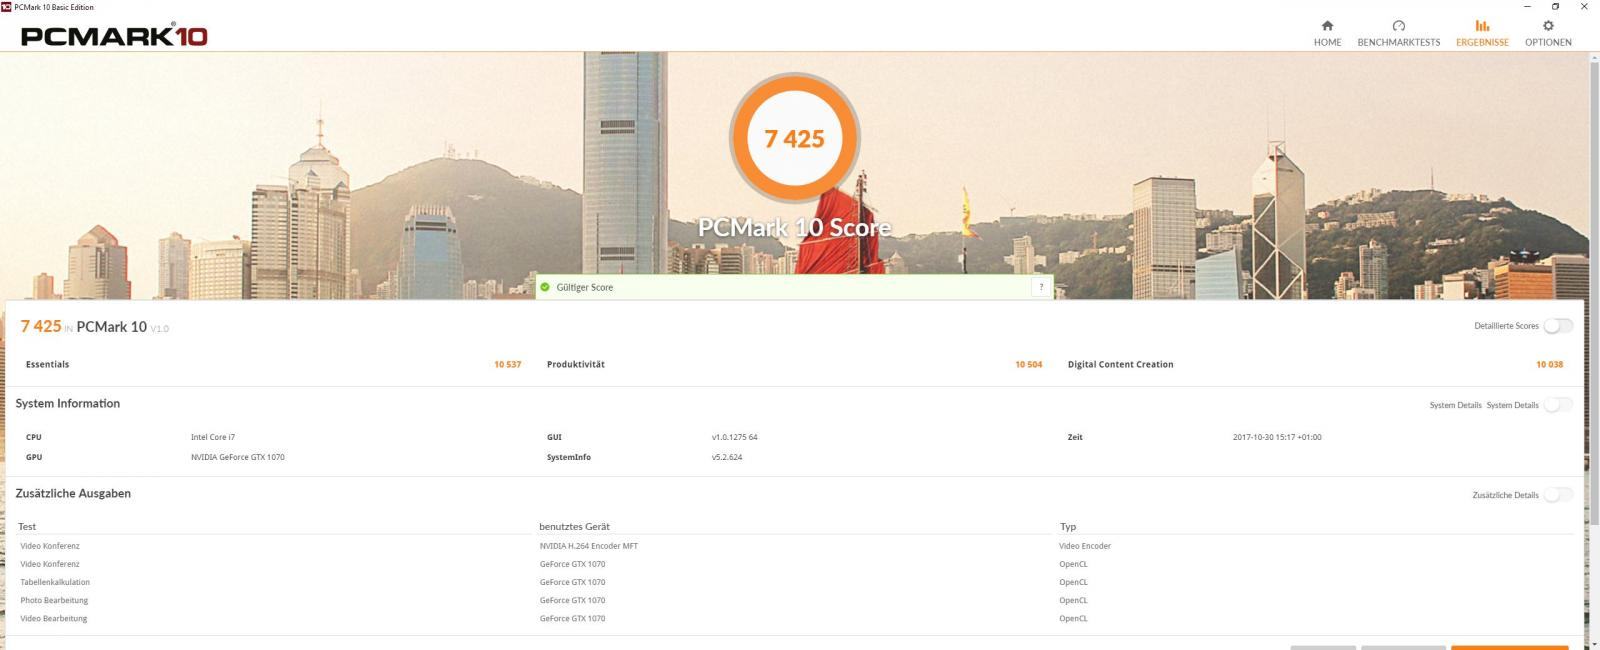
Task: Select the ERGEBNISSE tab
Action: pos(1482,33)
